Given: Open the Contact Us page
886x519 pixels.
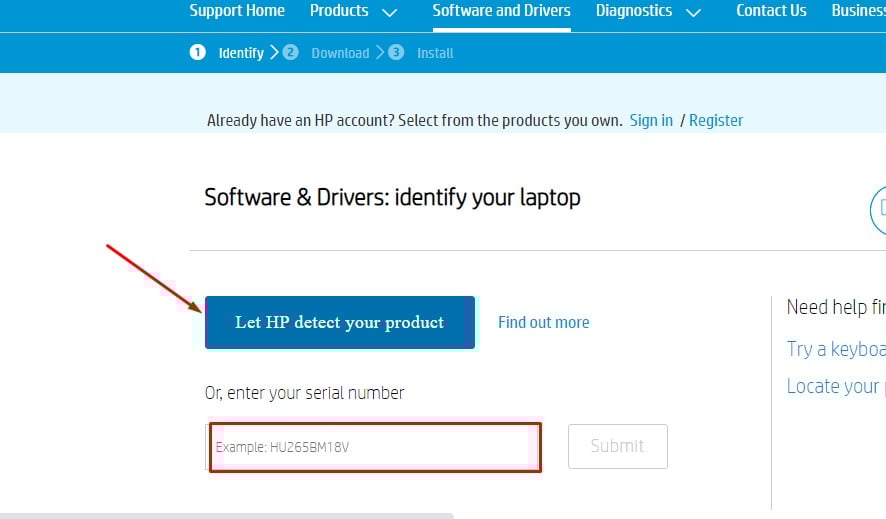Looking at the screenshot, I should pos(771,11).
